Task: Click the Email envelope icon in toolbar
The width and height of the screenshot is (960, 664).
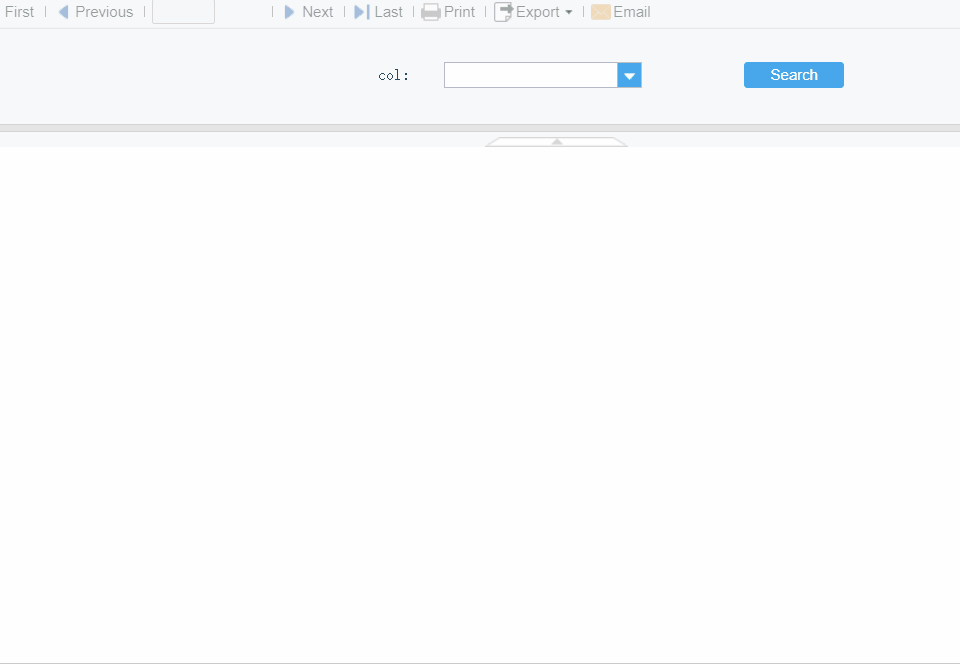Action: [x=600, y=12]
